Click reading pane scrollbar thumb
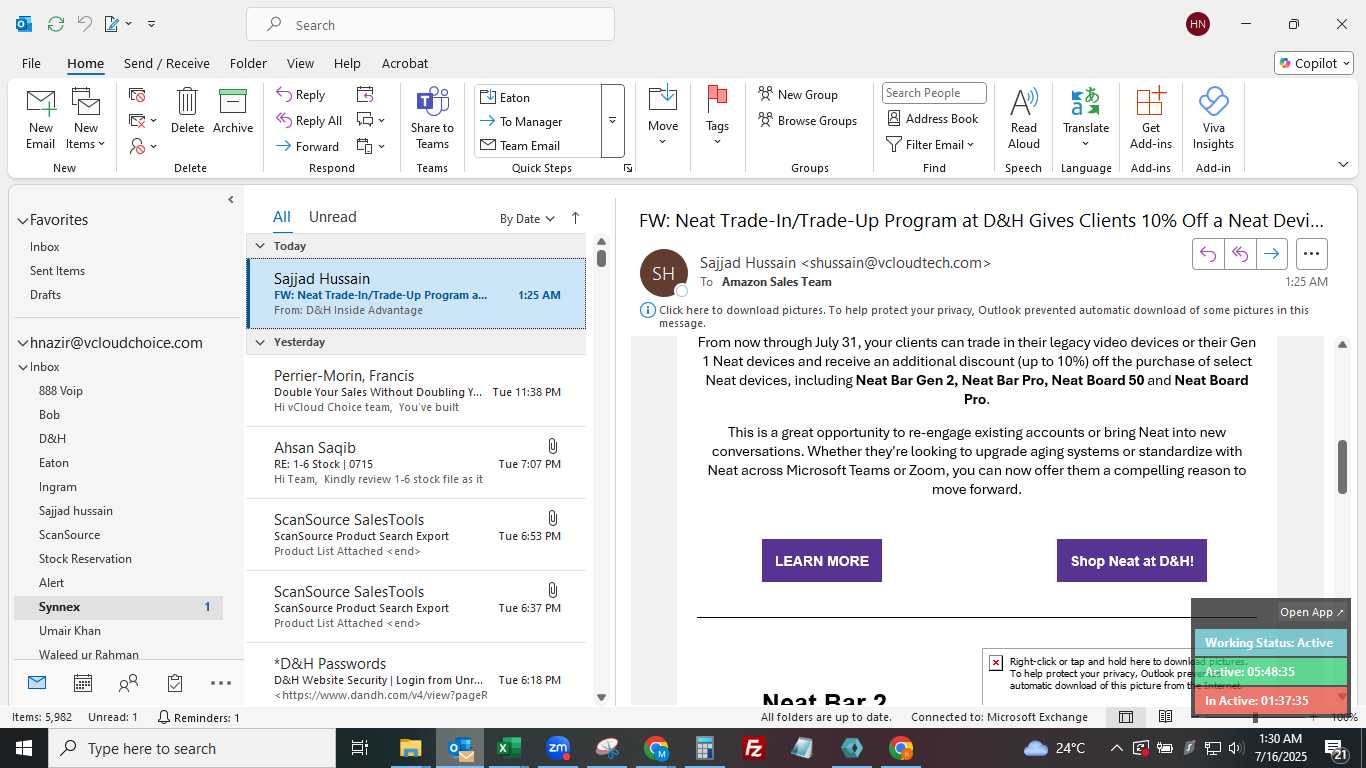The width and height of the screenshot is (1366, 768). tap(1343, 467)
